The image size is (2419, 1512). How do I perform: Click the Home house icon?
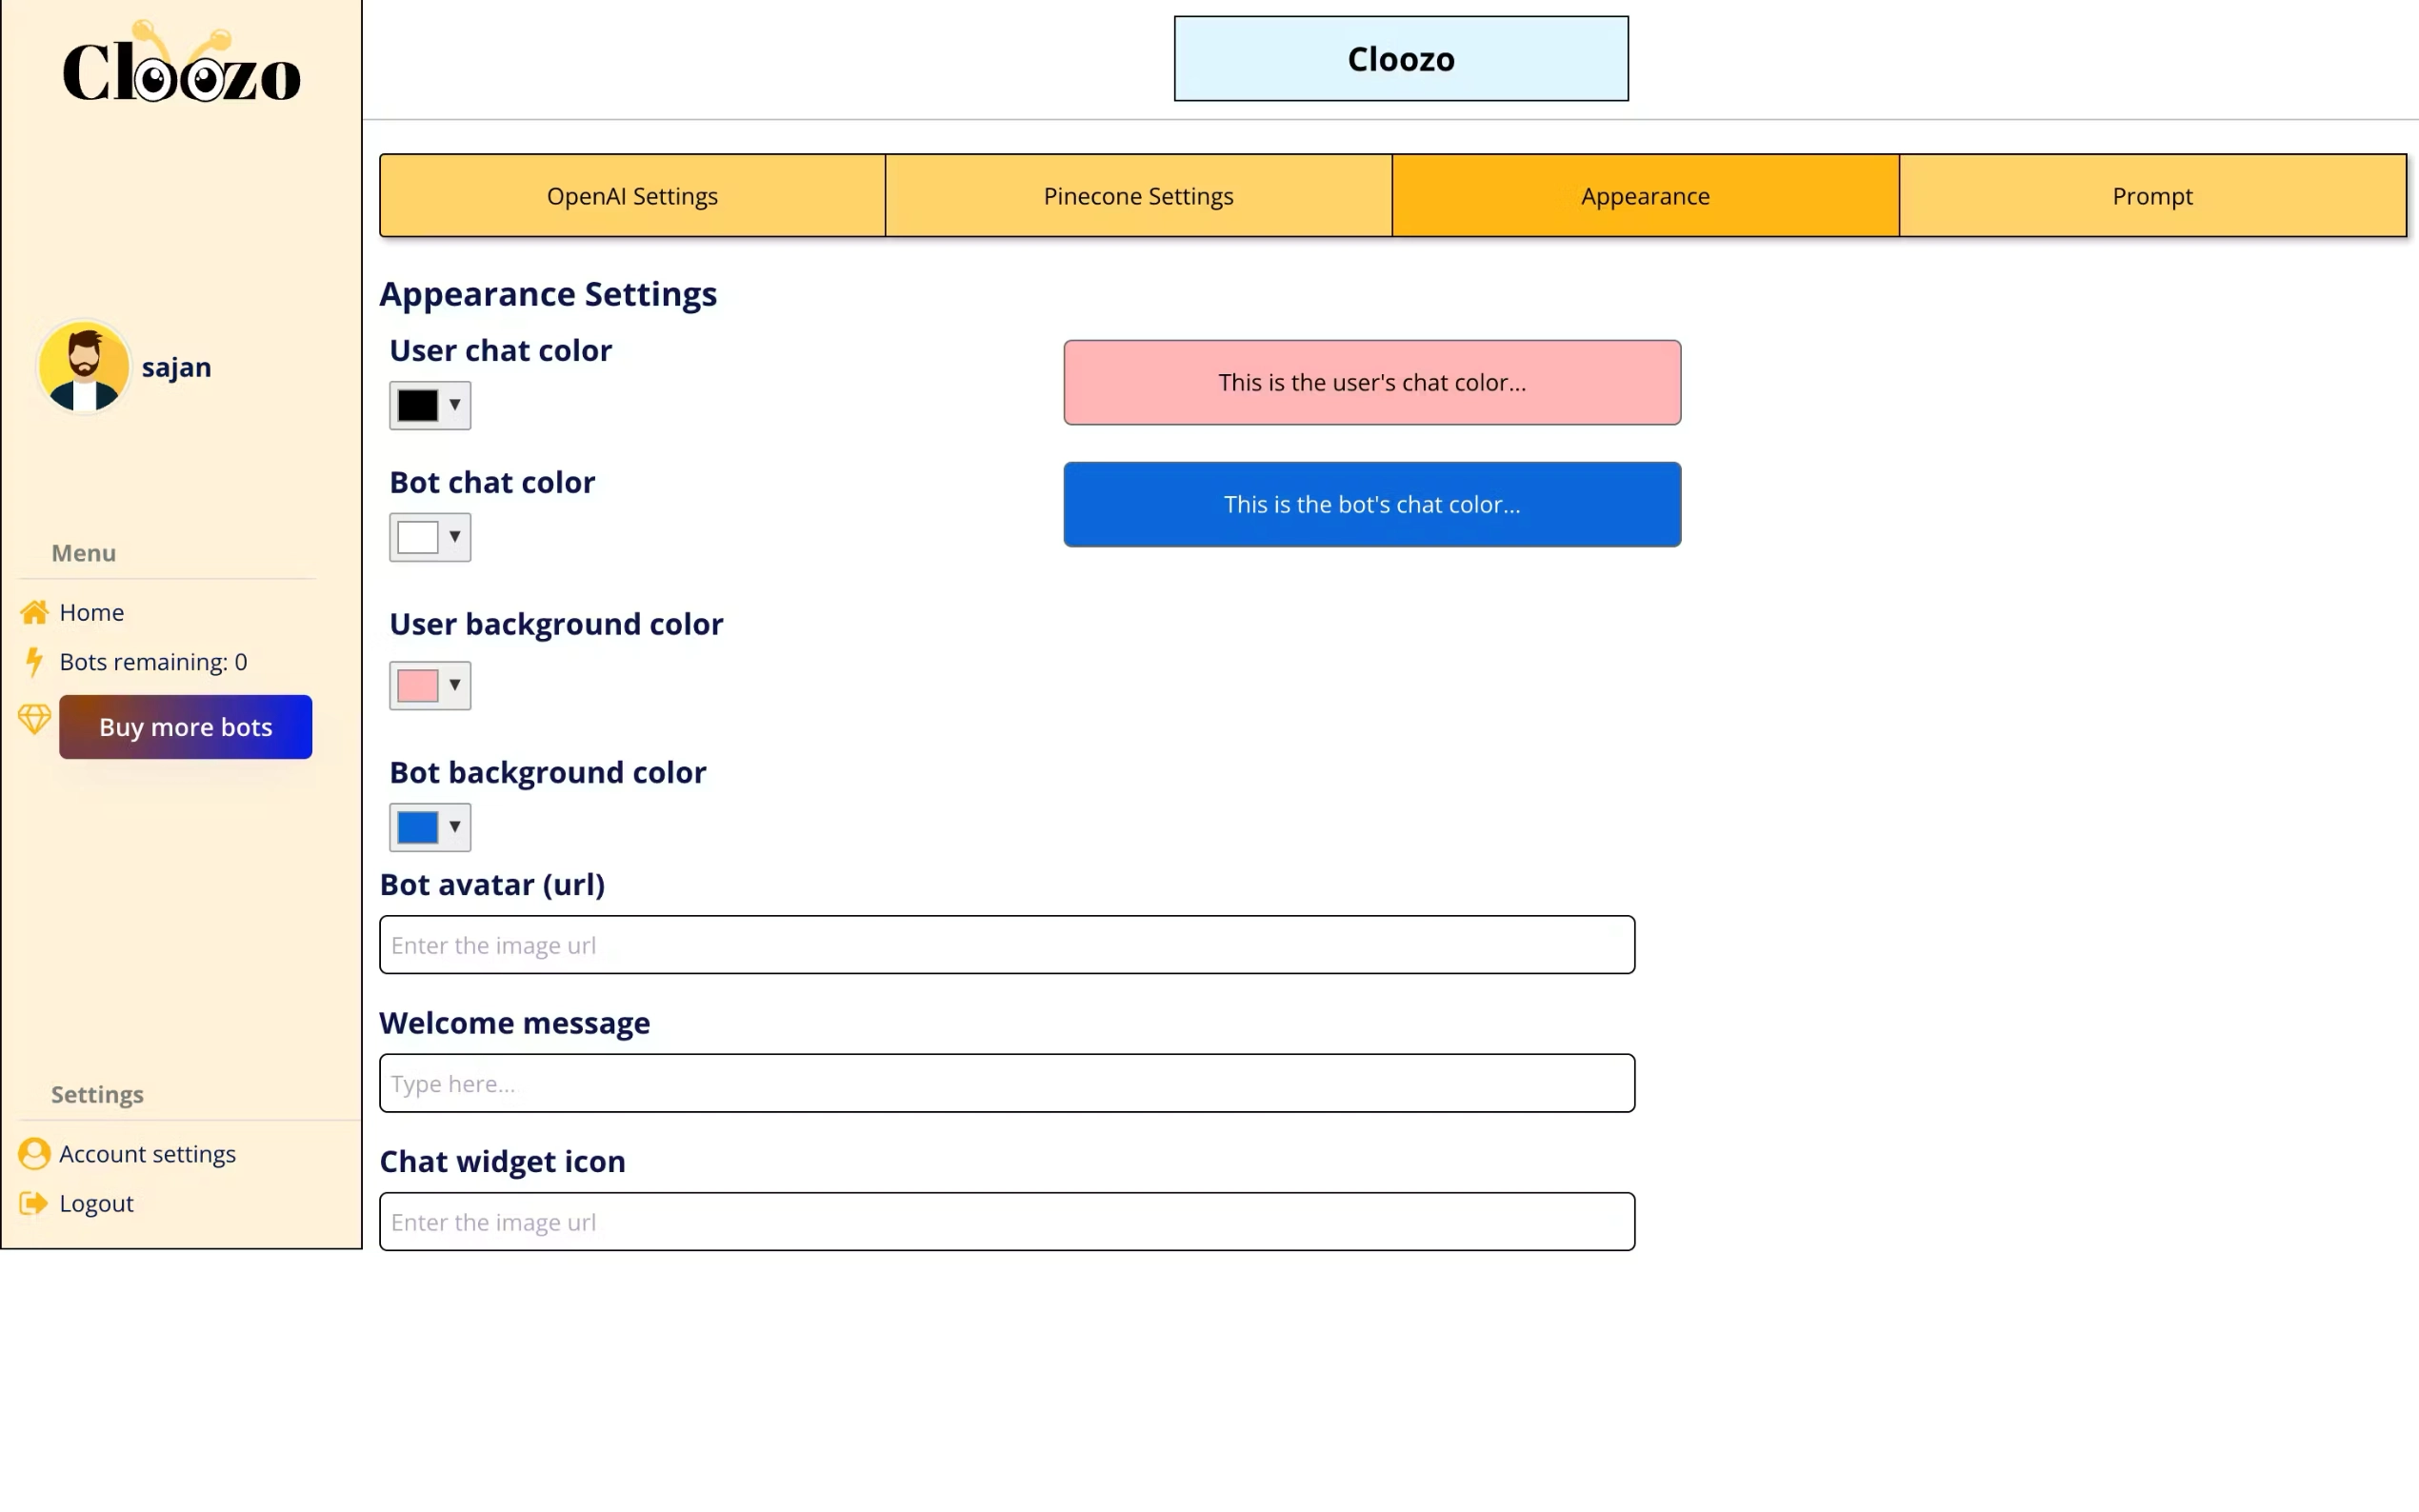(x=35, y=612)
